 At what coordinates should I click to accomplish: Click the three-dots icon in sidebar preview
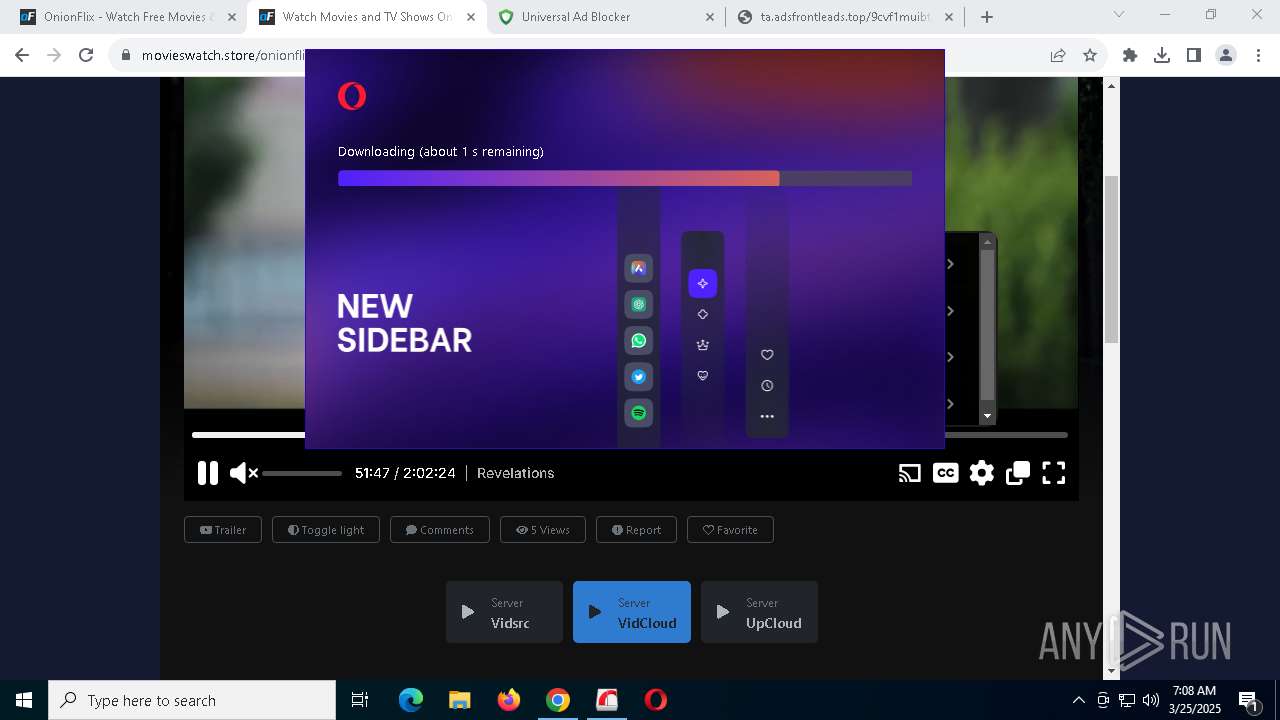pyautogui.click(x=767, y=416)
